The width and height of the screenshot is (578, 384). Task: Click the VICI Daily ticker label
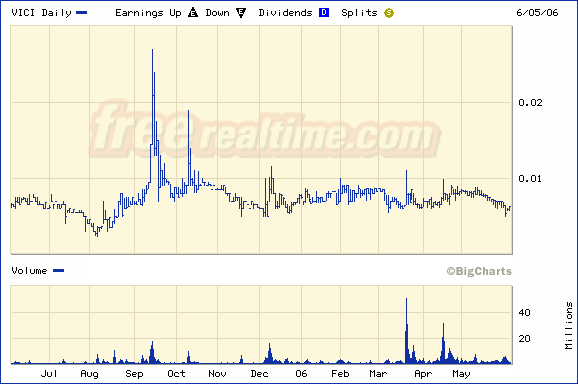[x=41, y=13]
